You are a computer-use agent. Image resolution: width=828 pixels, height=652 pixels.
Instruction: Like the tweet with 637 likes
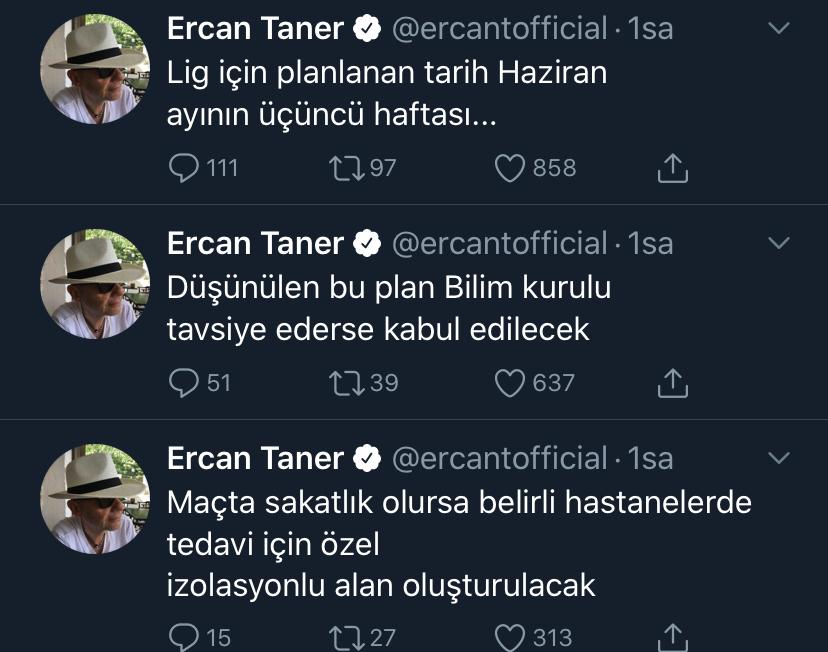510,382
